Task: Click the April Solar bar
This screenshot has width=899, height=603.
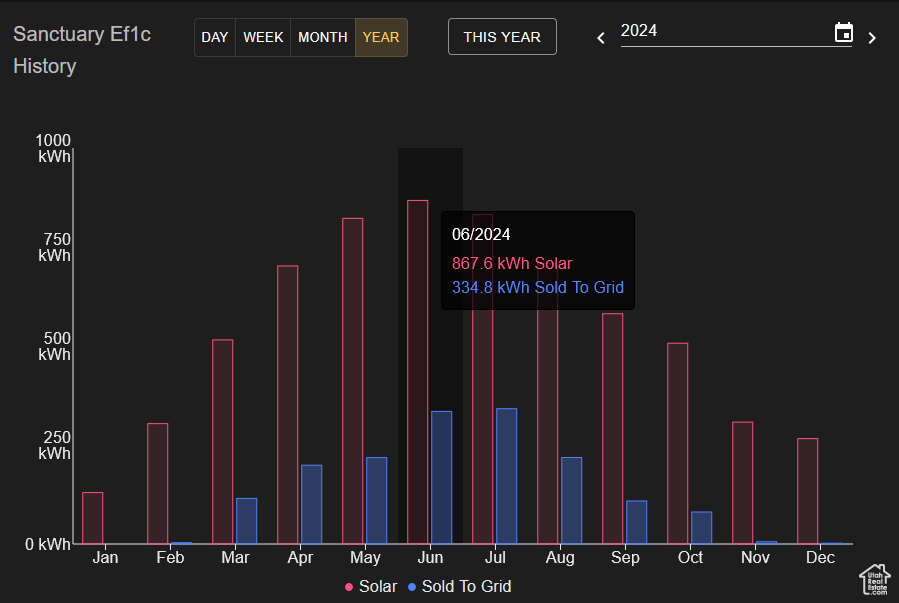Action: click(288, 405)
